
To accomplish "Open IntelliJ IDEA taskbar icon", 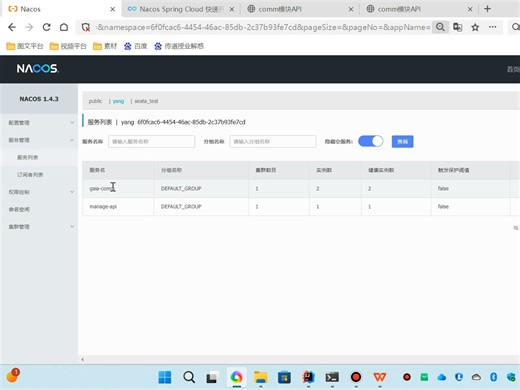I will [308, 377].
